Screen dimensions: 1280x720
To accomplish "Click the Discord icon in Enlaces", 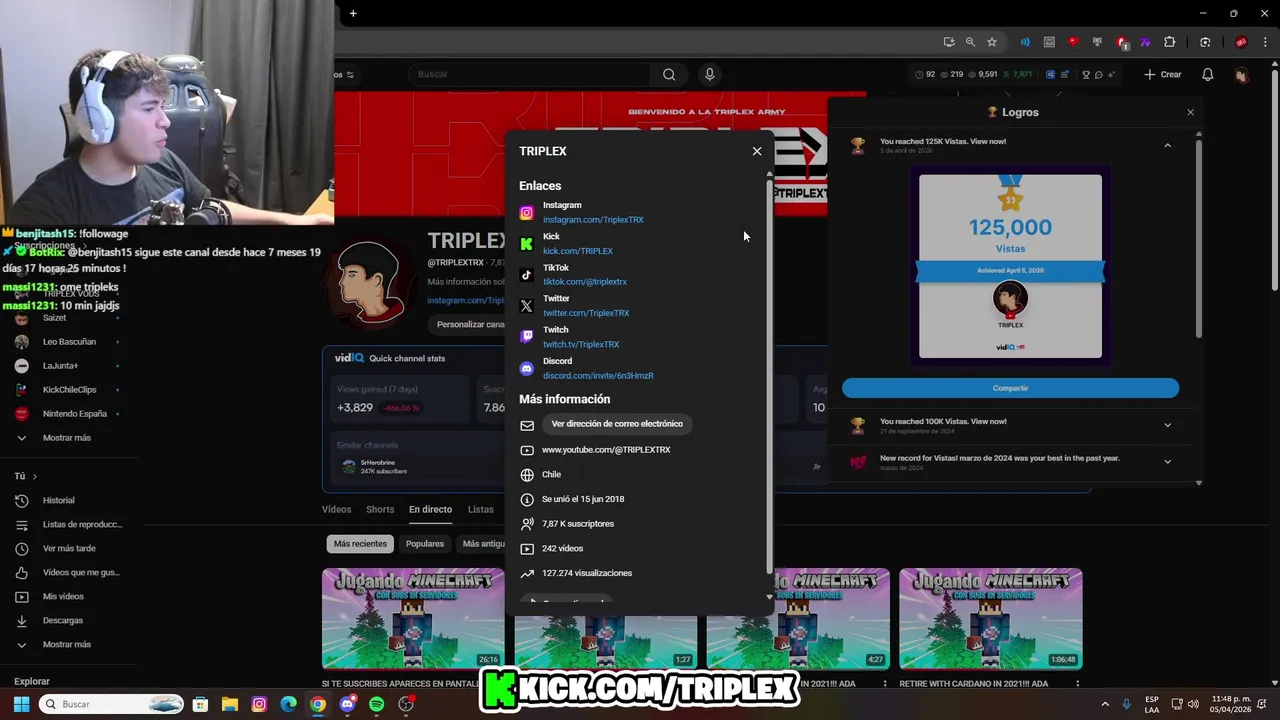I will pyautogui.click(x=527, y=368).
